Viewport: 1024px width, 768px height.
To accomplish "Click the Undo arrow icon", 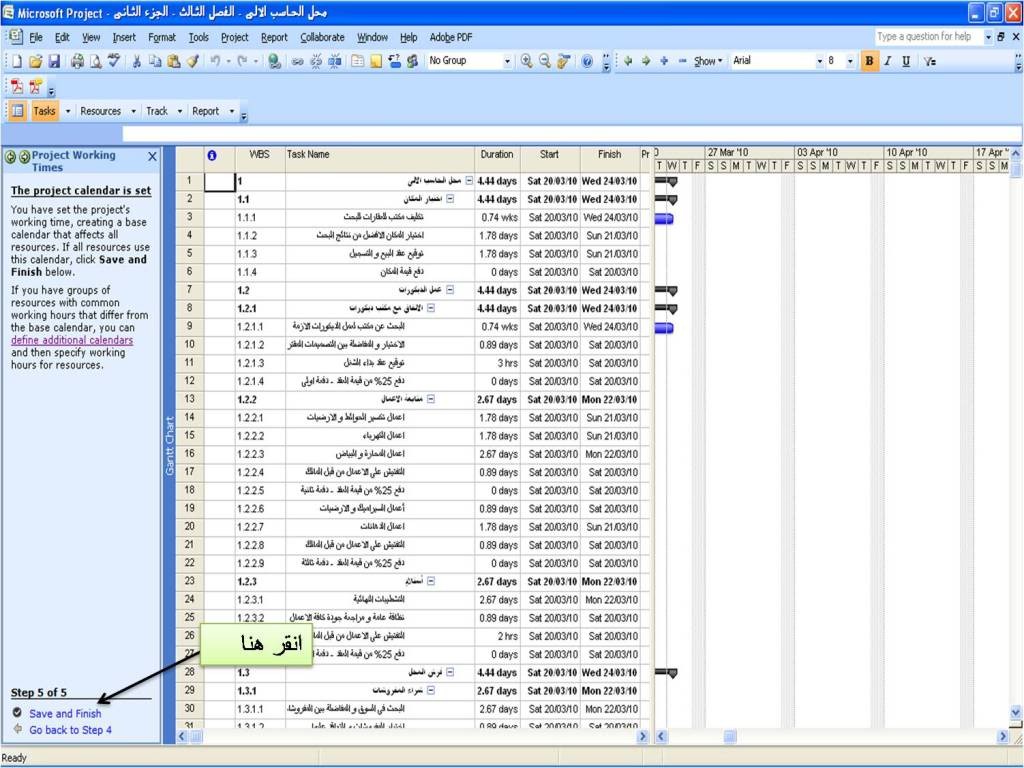I will coord(215,61).
